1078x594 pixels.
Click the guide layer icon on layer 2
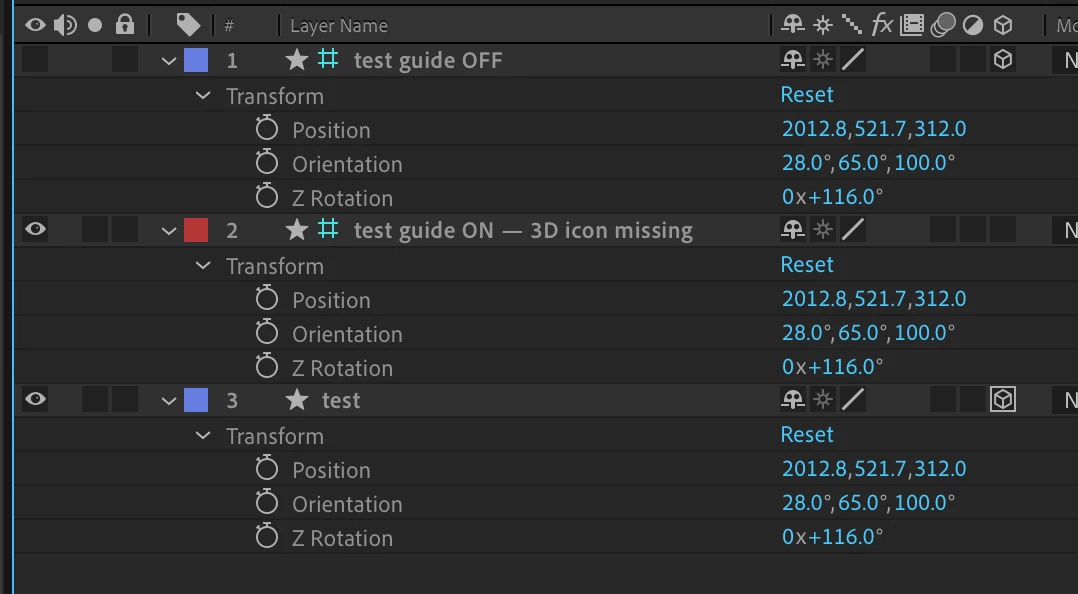(x=328, y=230)
